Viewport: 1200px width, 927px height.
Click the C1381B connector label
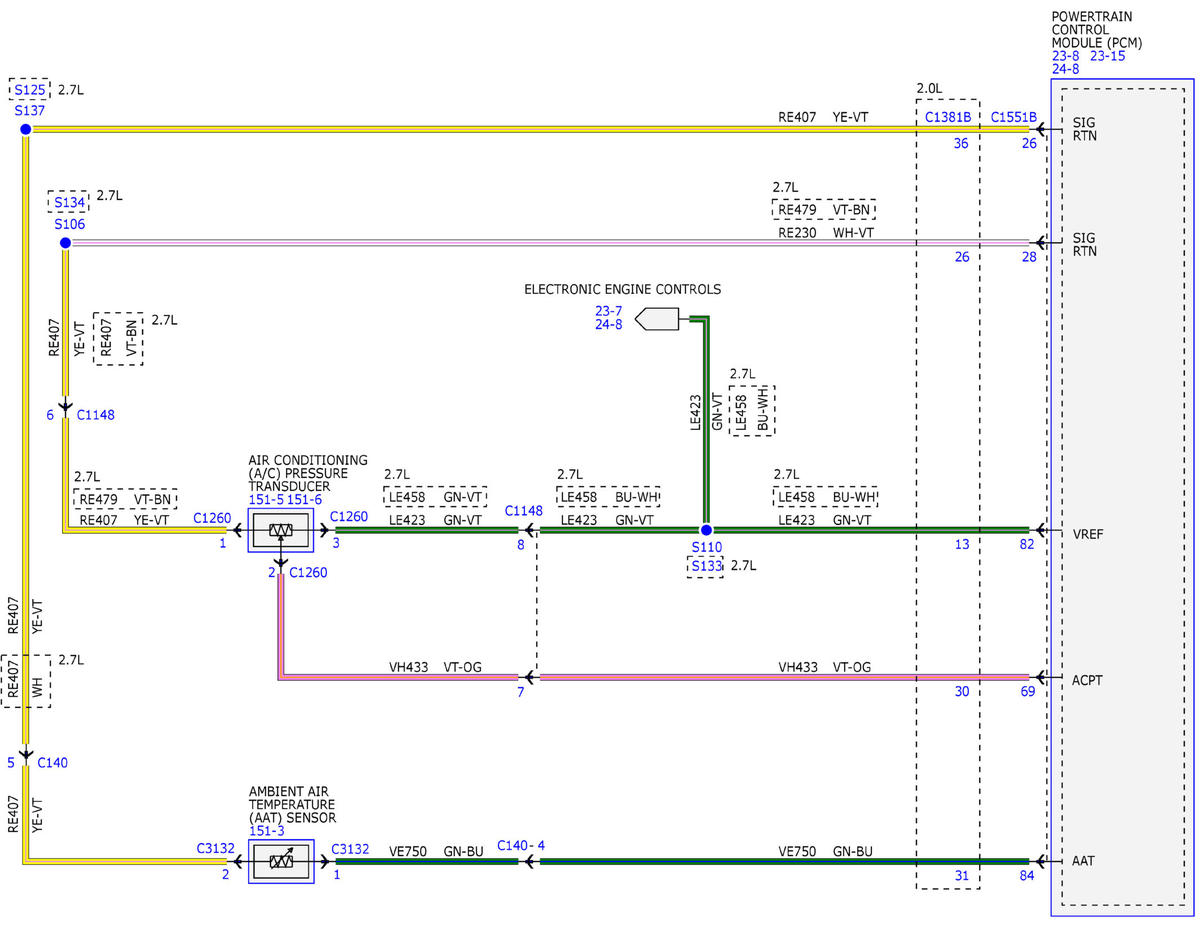point(948,117)
